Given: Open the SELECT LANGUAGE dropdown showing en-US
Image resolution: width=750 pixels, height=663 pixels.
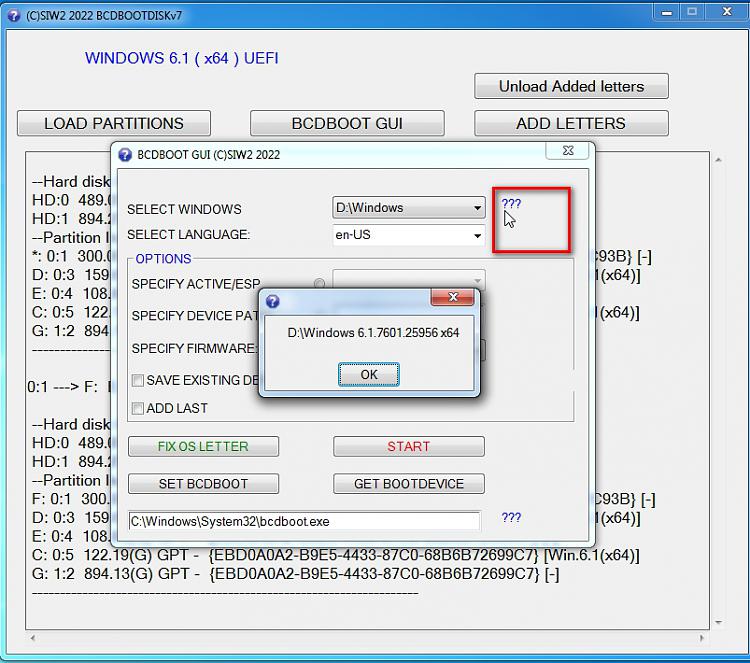Looking at the screenshot, I should click(408, 235).
